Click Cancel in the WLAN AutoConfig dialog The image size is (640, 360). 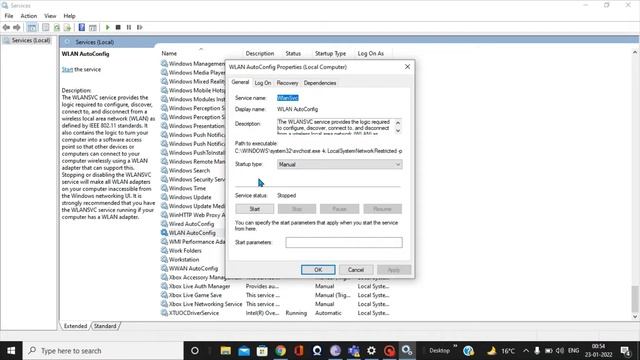pos(356,270)
